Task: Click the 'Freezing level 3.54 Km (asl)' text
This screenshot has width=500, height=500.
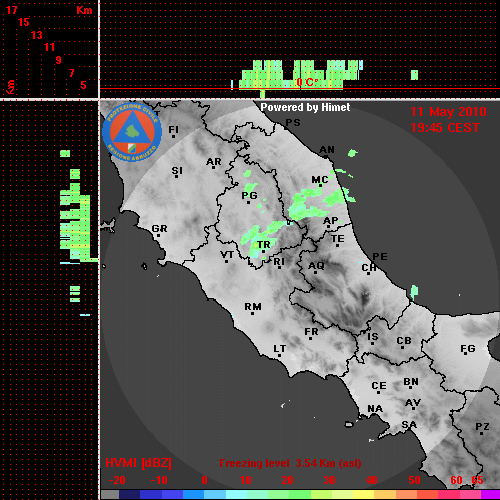Action: click(290, 463)
